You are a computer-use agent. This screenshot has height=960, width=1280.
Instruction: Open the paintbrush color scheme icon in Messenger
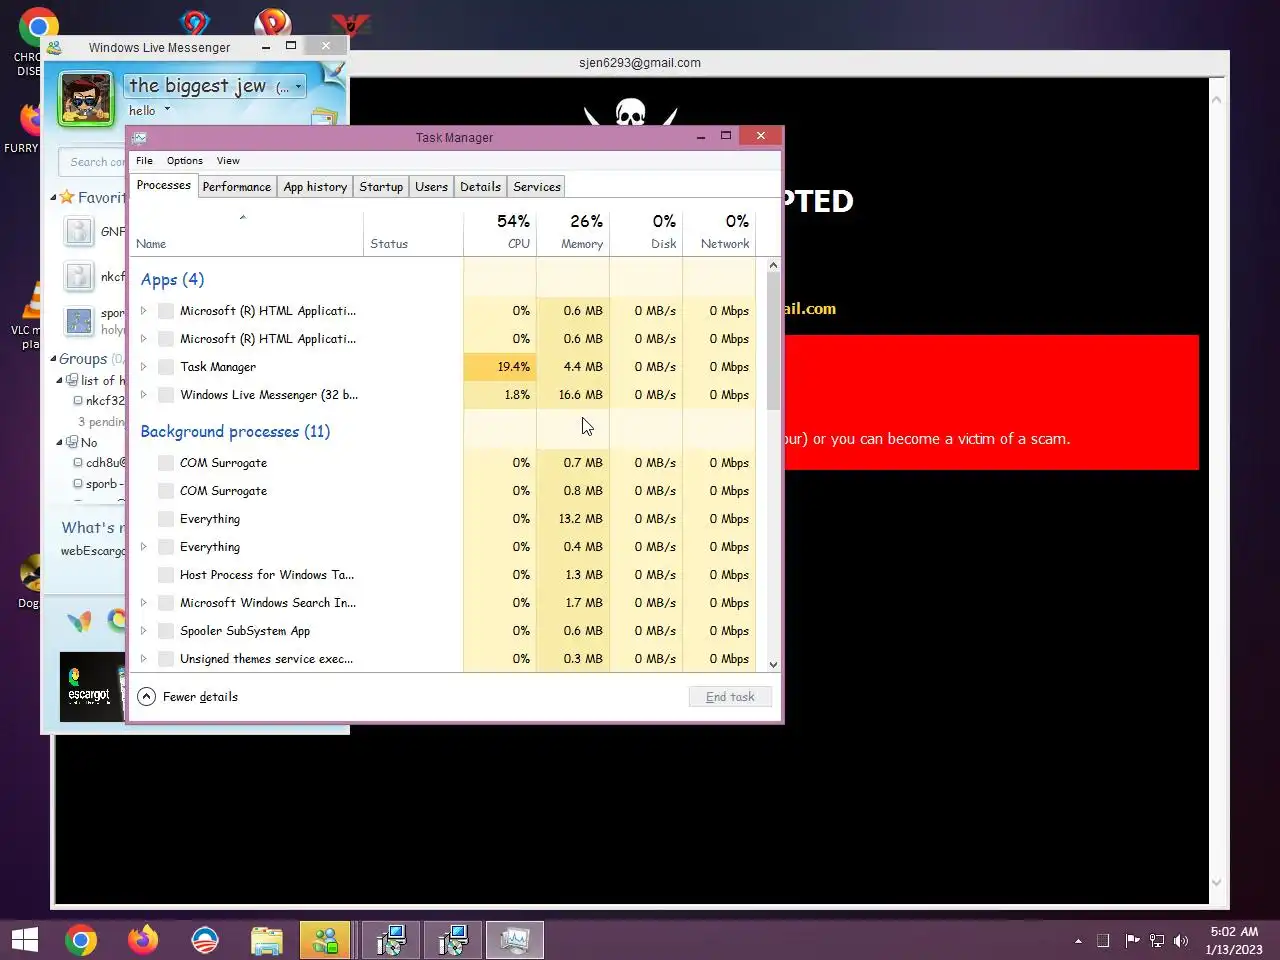point(333,71)
